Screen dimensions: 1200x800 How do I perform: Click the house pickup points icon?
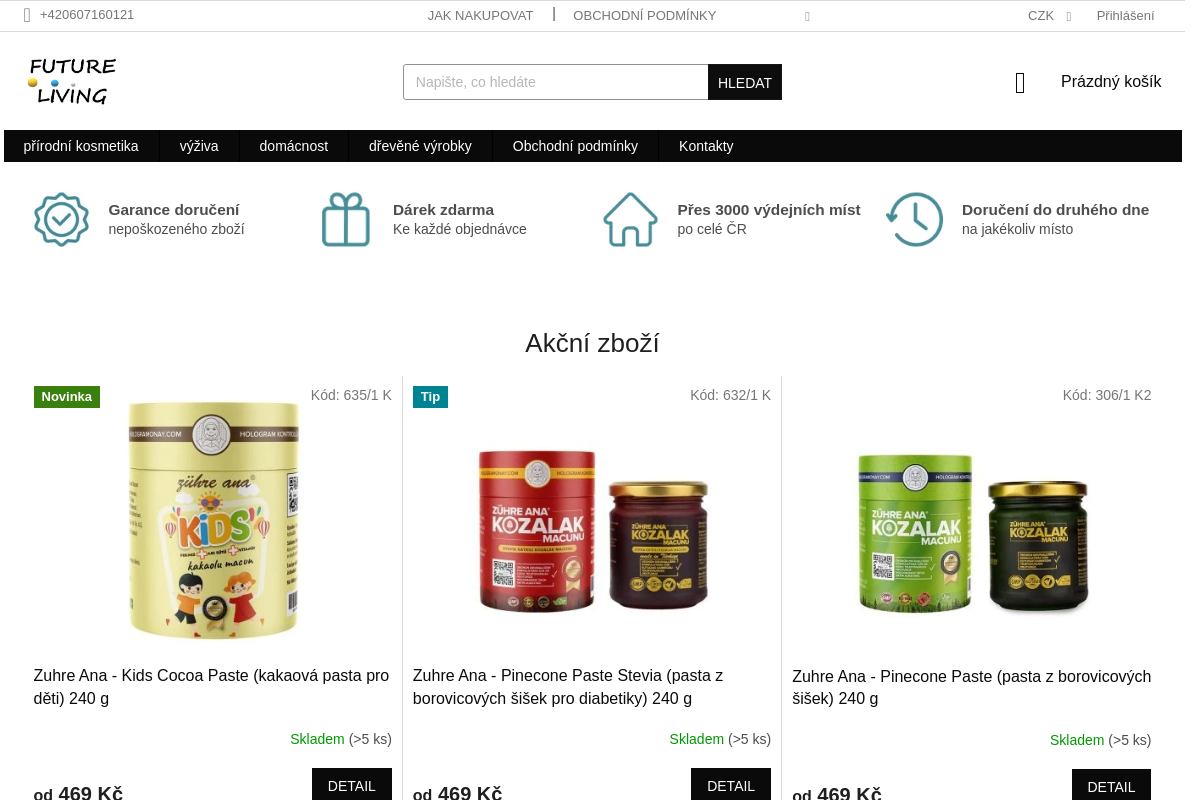630,219
